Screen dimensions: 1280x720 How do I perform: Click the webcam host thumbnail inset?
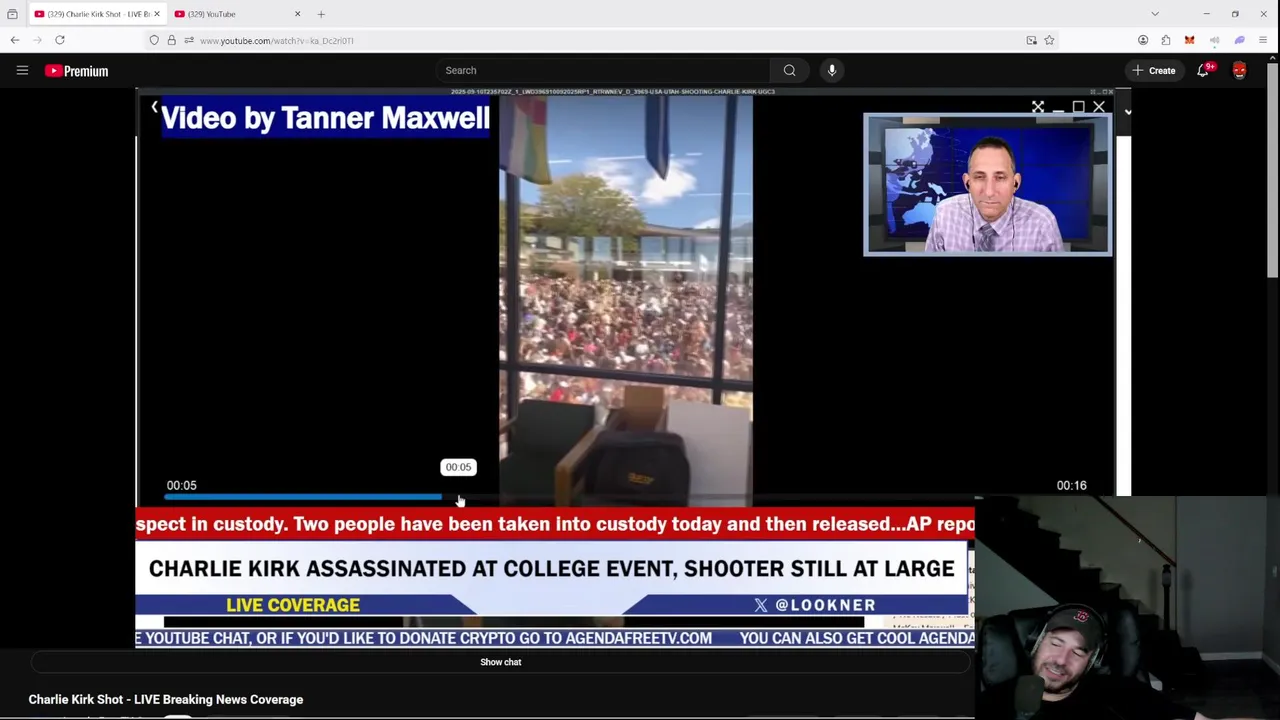(x=987, y=185)
